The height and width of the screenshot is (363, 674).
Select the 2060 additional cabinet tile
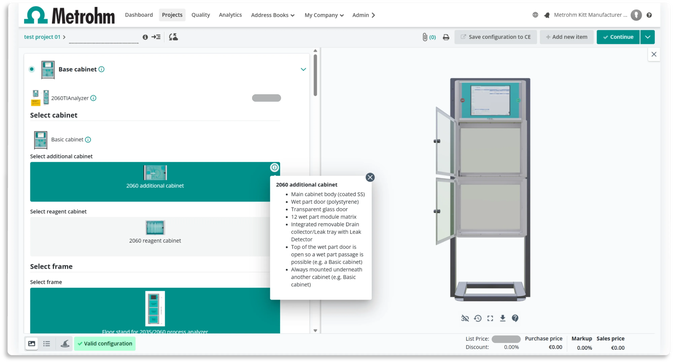coord(155,182)
